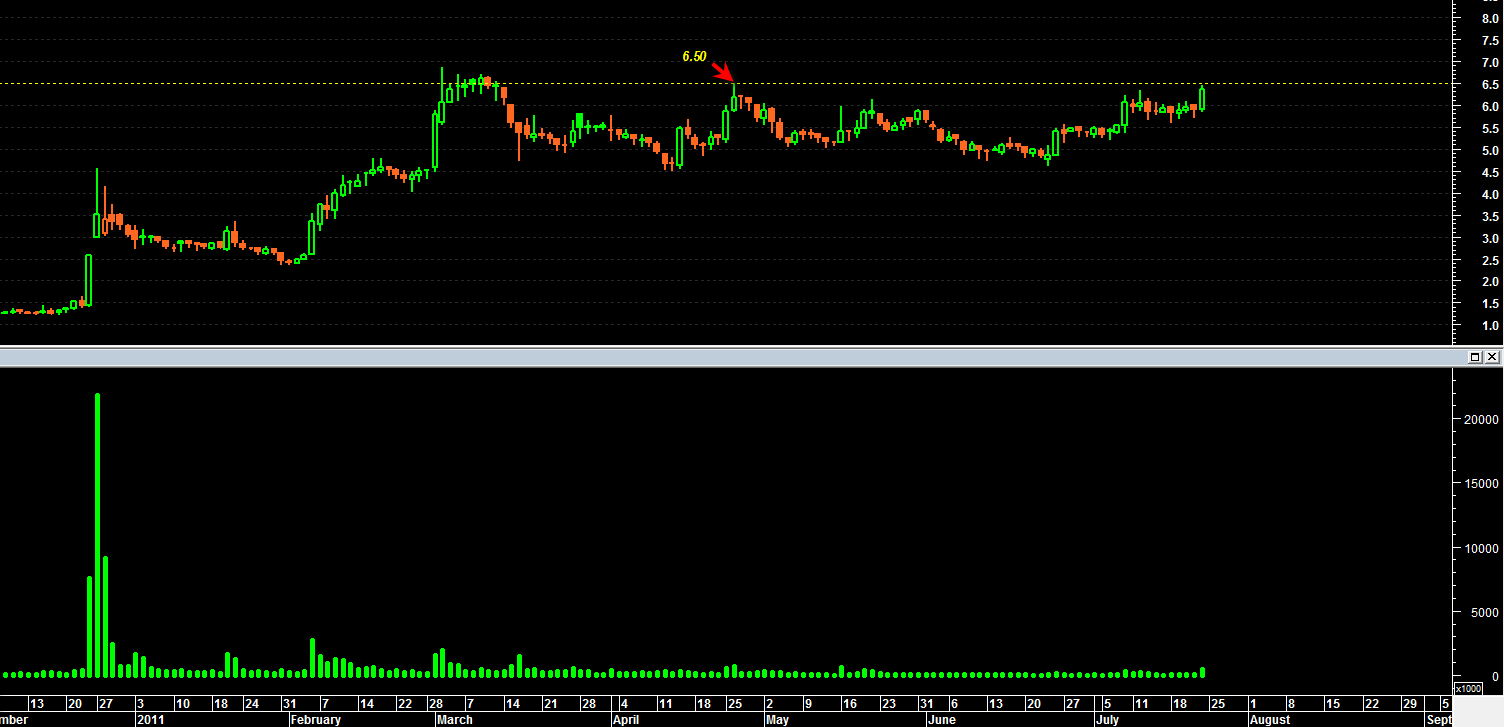Click the 5.0 price axis label

pos(1490,150)
